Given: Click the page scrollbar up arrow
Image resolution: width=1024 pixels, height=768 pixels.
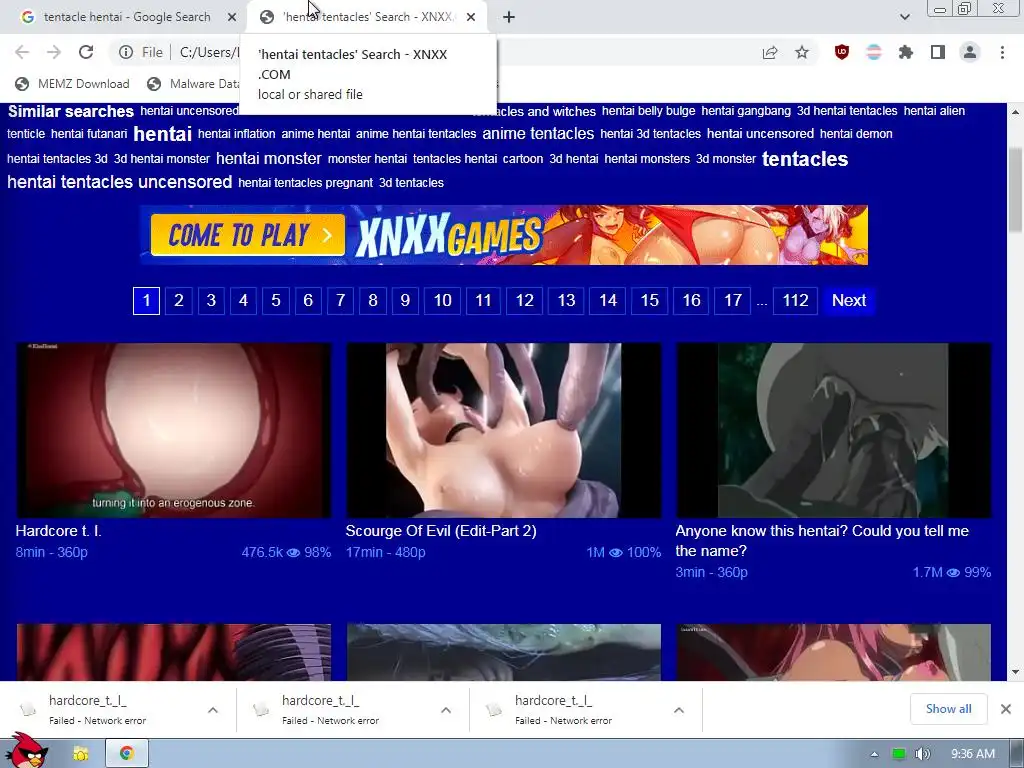Looking at the screenshot, I should [1015, 112].
